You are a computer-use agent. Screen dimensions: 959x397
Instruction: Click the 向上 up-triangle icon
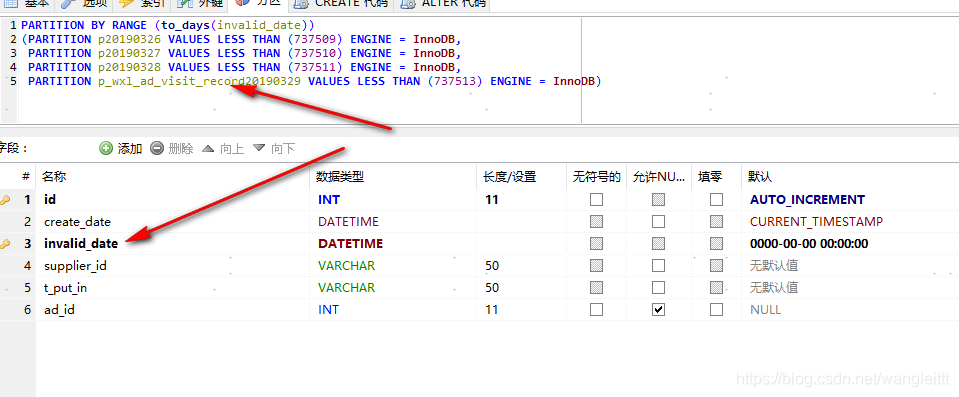209,148
